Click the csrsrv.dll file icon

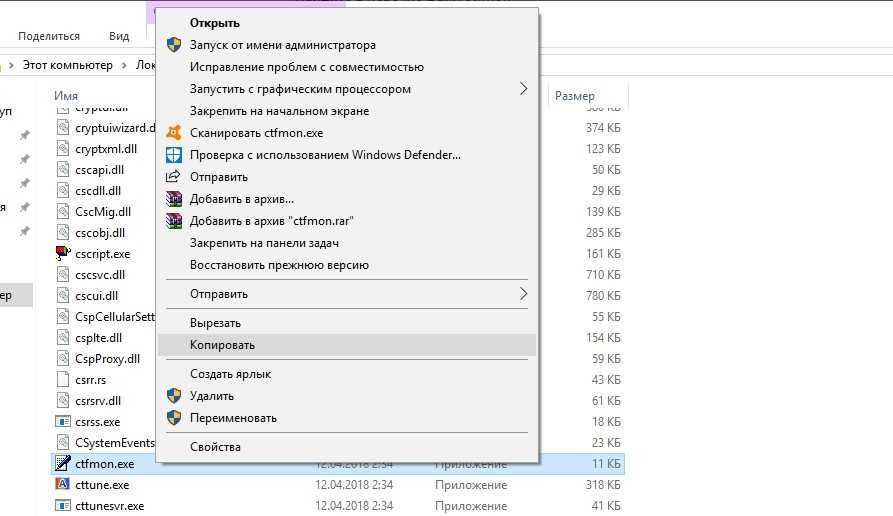[63, 401]
